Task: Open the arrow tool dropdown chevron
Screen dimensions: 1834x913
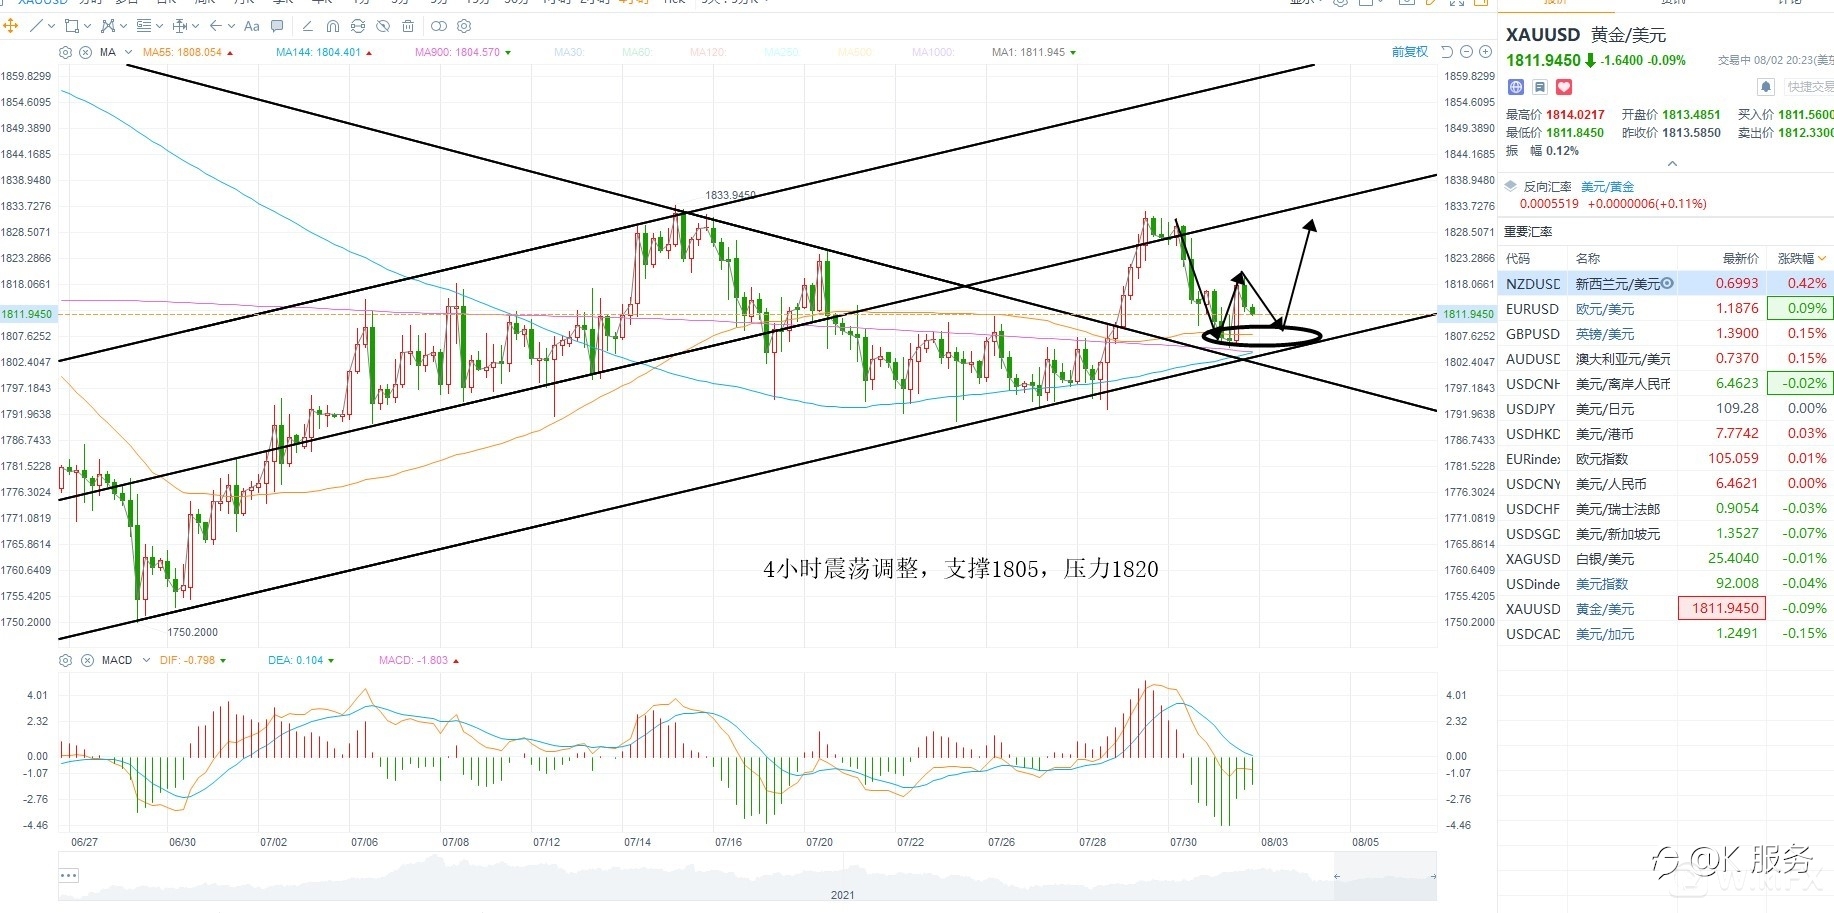Action: tap(232, 27)
